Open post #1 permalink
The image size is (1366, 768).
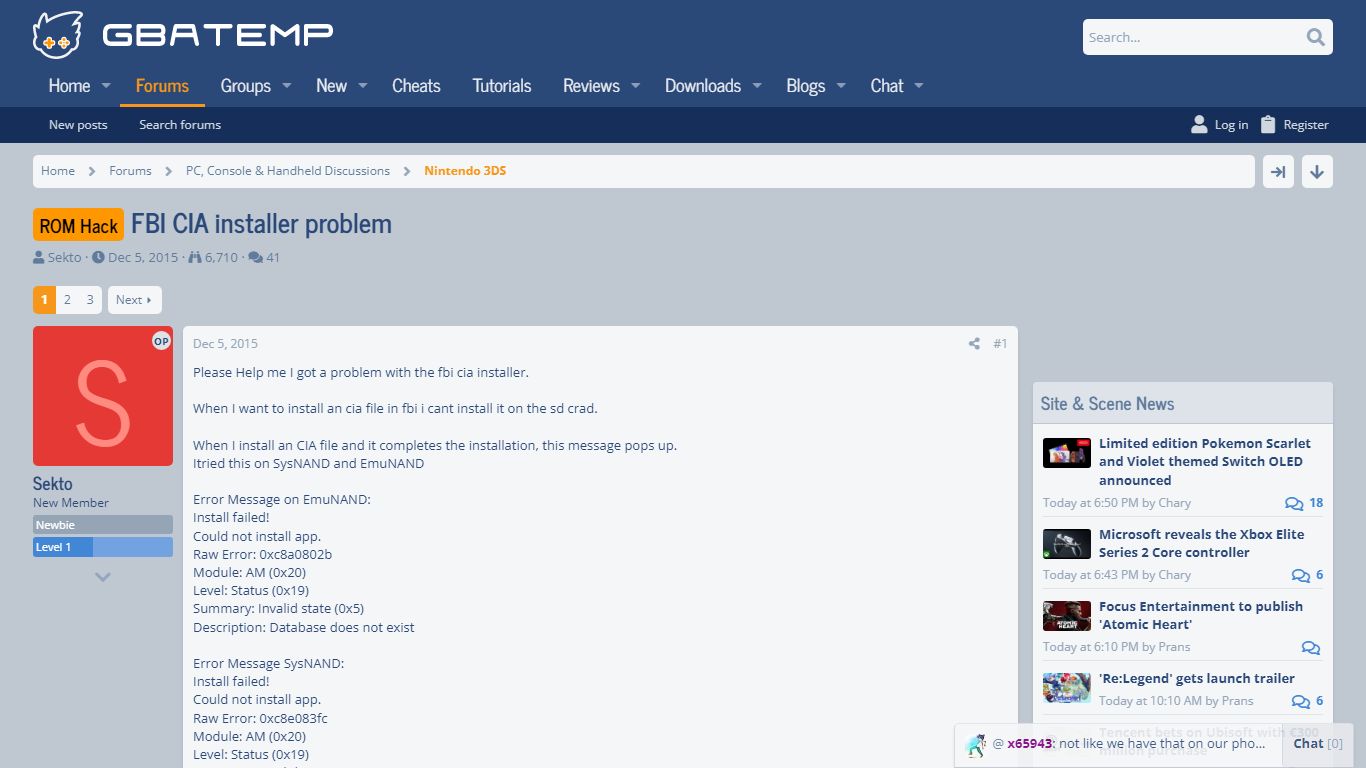[x=1000, y=344]
